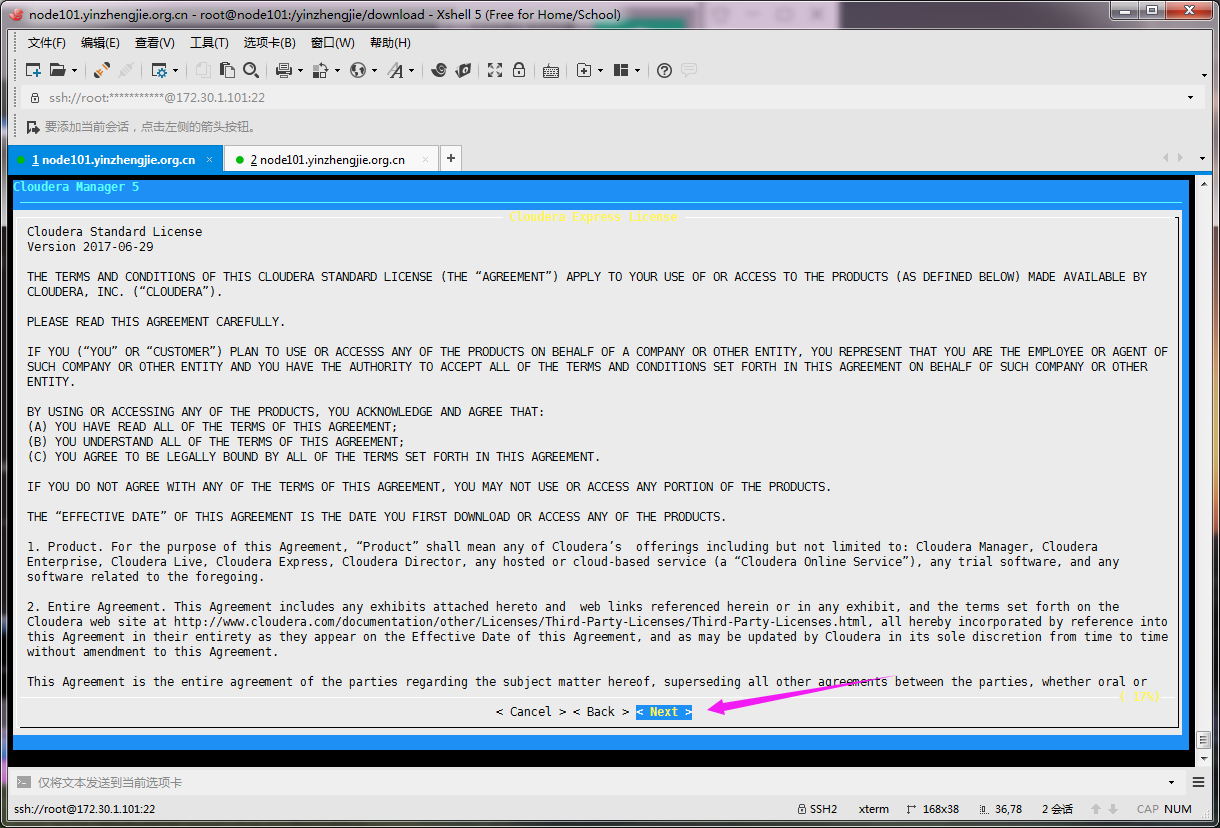Print using the printer icon
Image resolution: width=1220 pixels, height=828 pixels.
284,70
